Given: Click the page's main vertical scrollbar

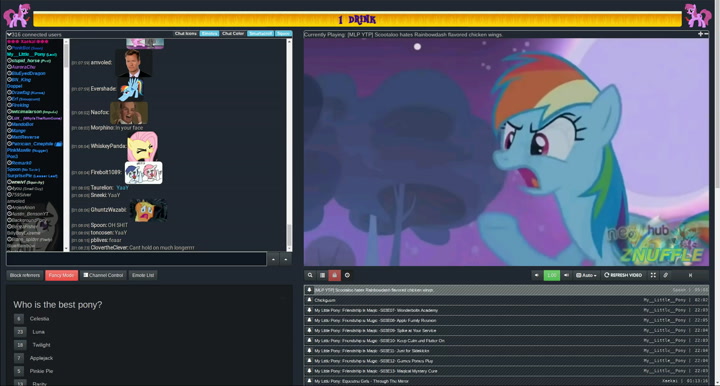Looking at the screenshot, I should [717, 193].
